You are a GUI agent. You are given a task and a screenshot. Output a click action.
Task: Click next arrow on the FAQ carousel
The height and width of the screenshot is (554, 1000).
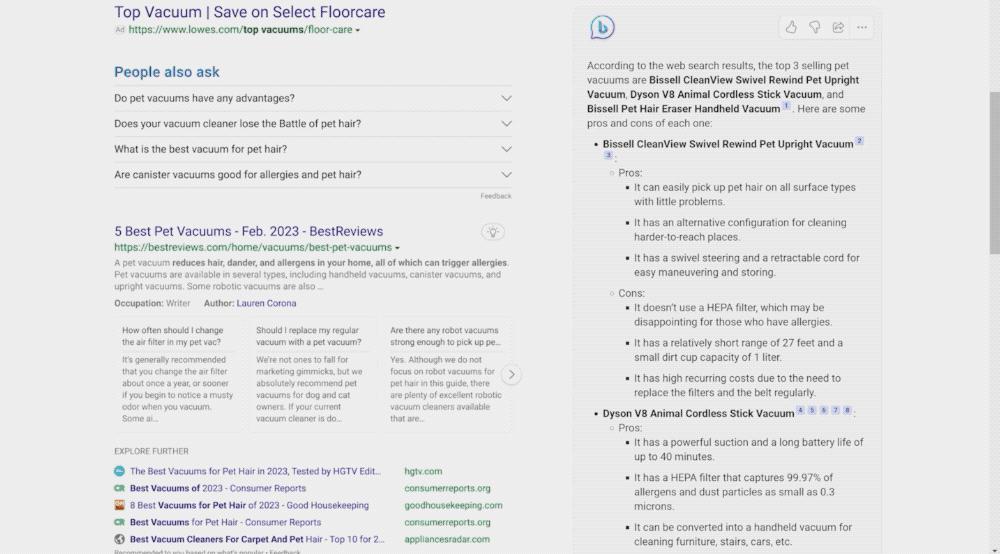[x=511, y=375]
